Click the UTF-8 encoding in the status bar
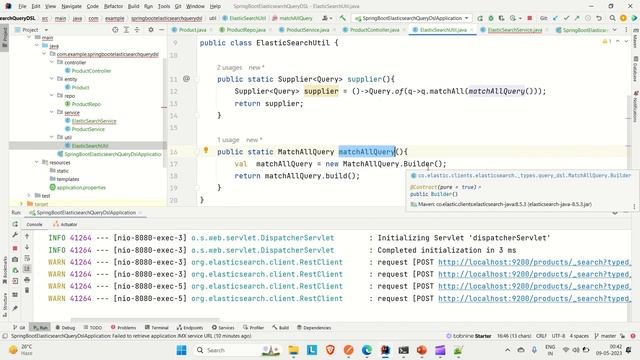This screenshot has width=640, height=360. (558, 336)
